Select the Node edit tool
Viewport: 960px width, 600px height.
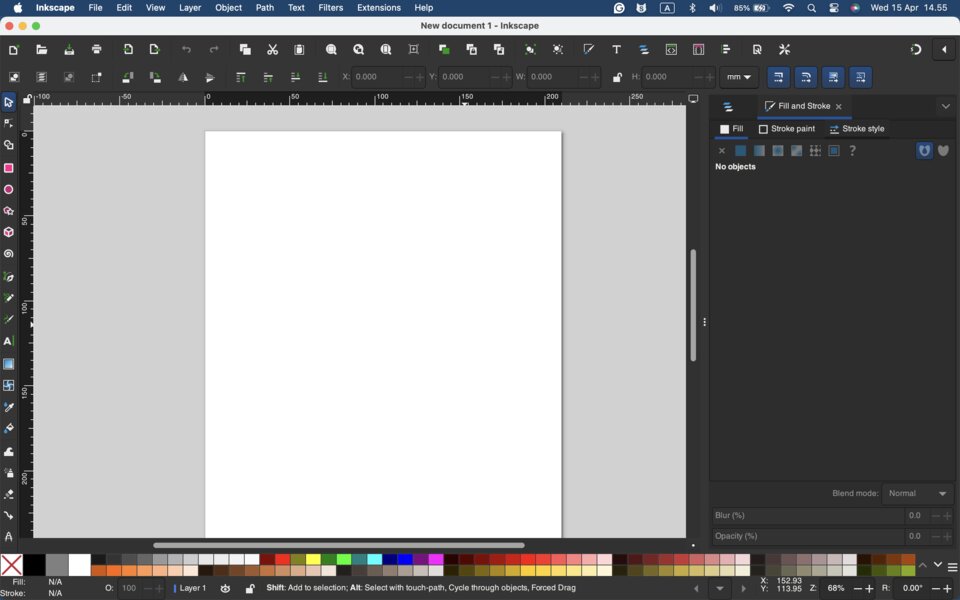[x=9, y=124]
